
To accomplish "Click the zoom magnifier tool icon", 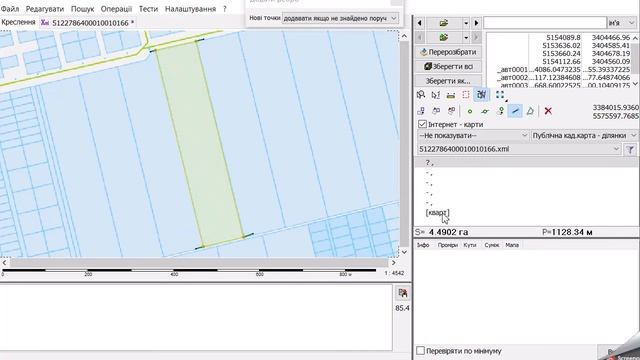I will (x=421, y=95).
